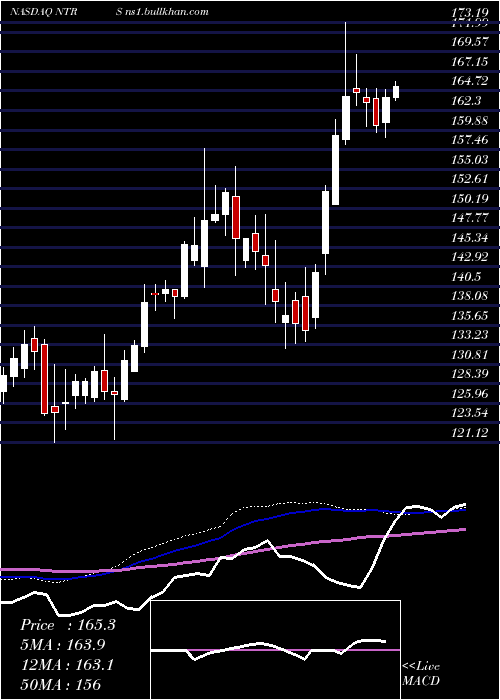Select the 150.19 price axis label
This screenshot has width=500, height=700.
471,198
